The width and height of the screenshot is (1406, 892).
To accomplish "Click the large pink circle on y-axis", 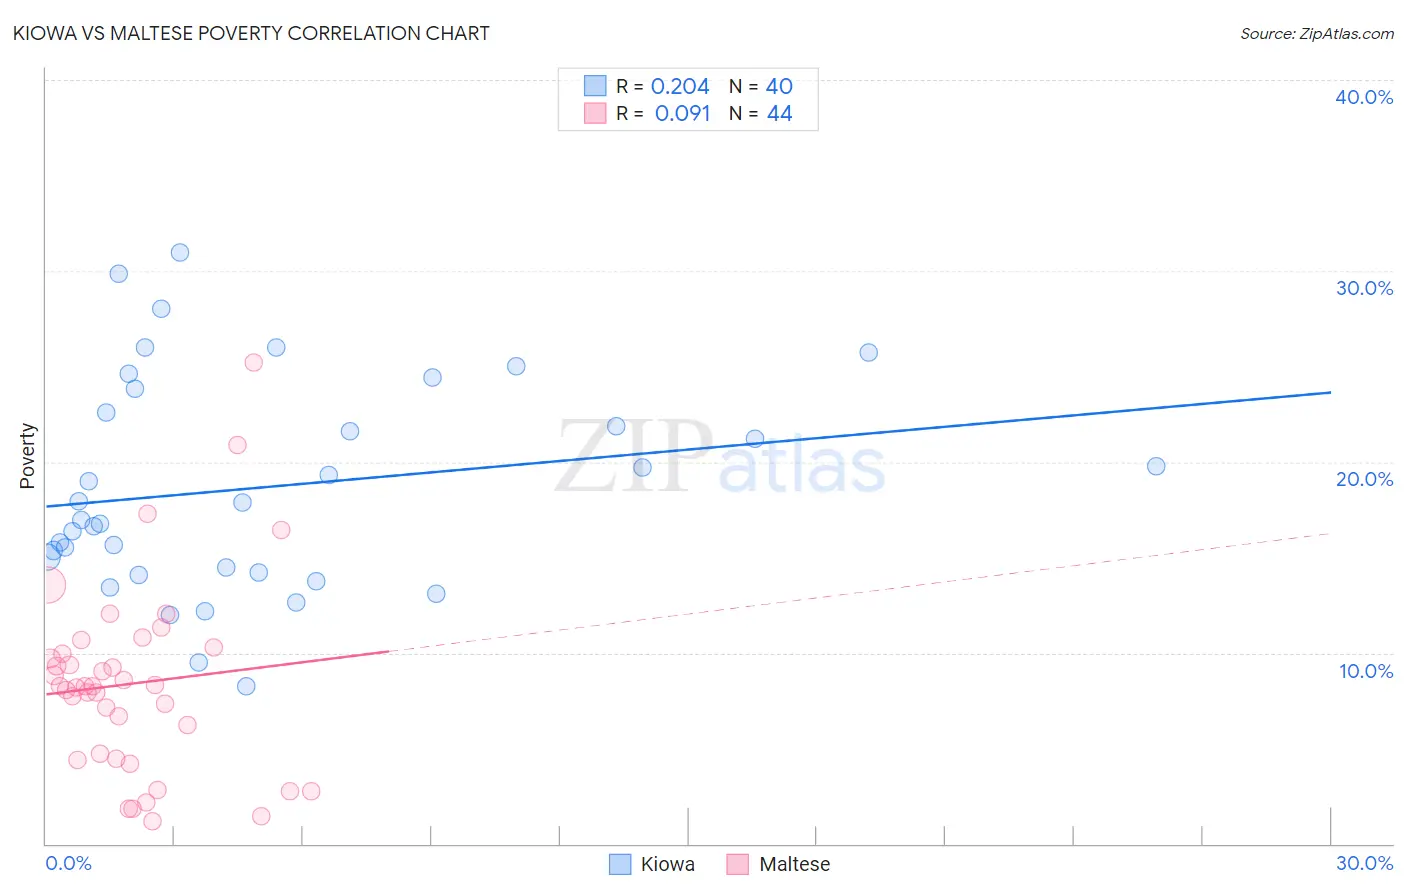I will [48, 585].
